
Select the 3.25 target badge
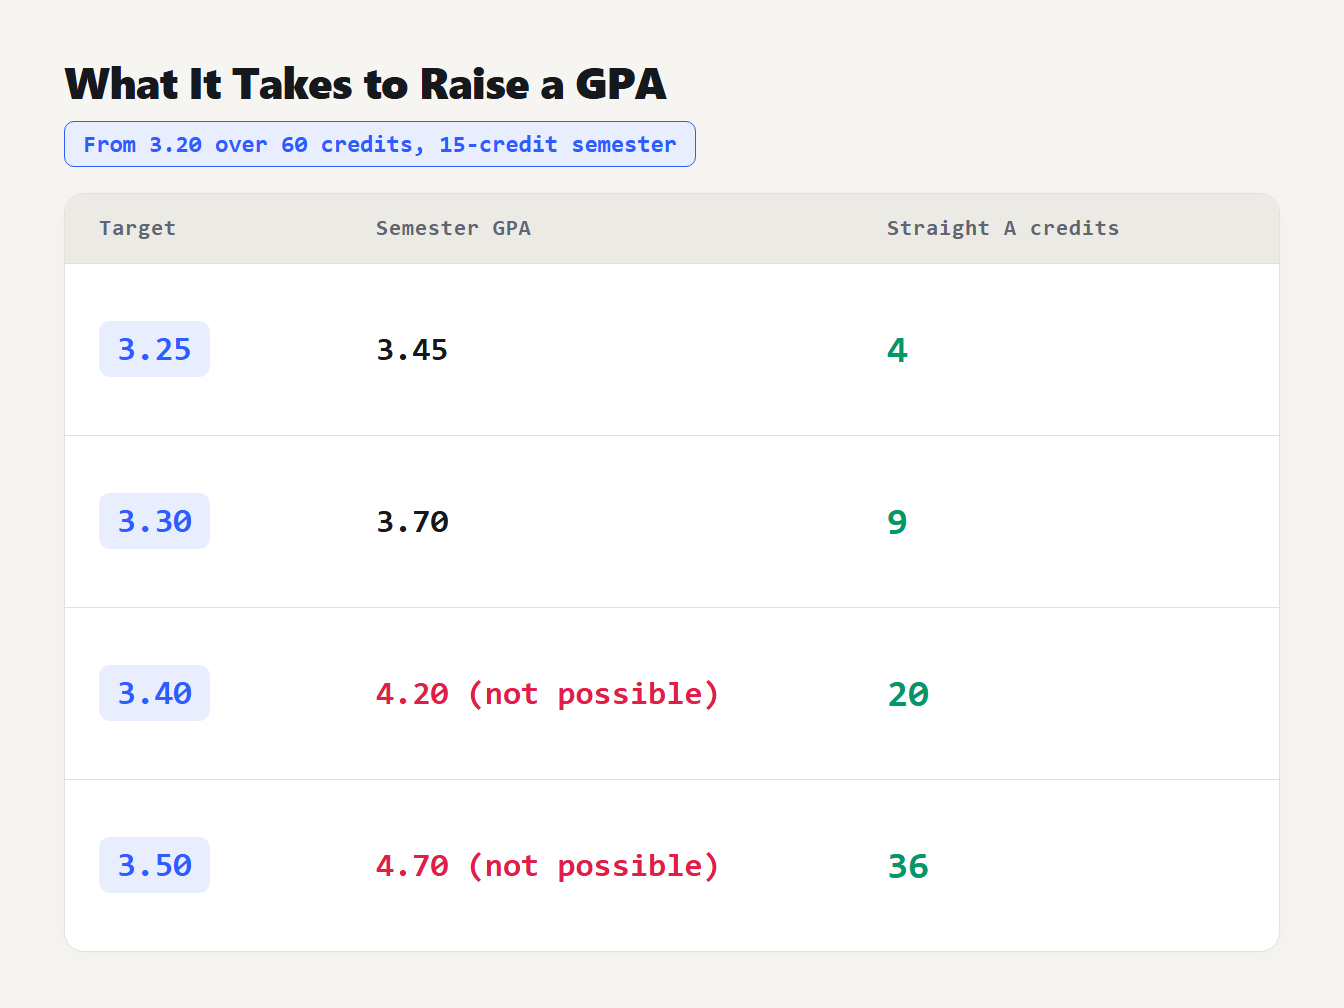point(154,349)
